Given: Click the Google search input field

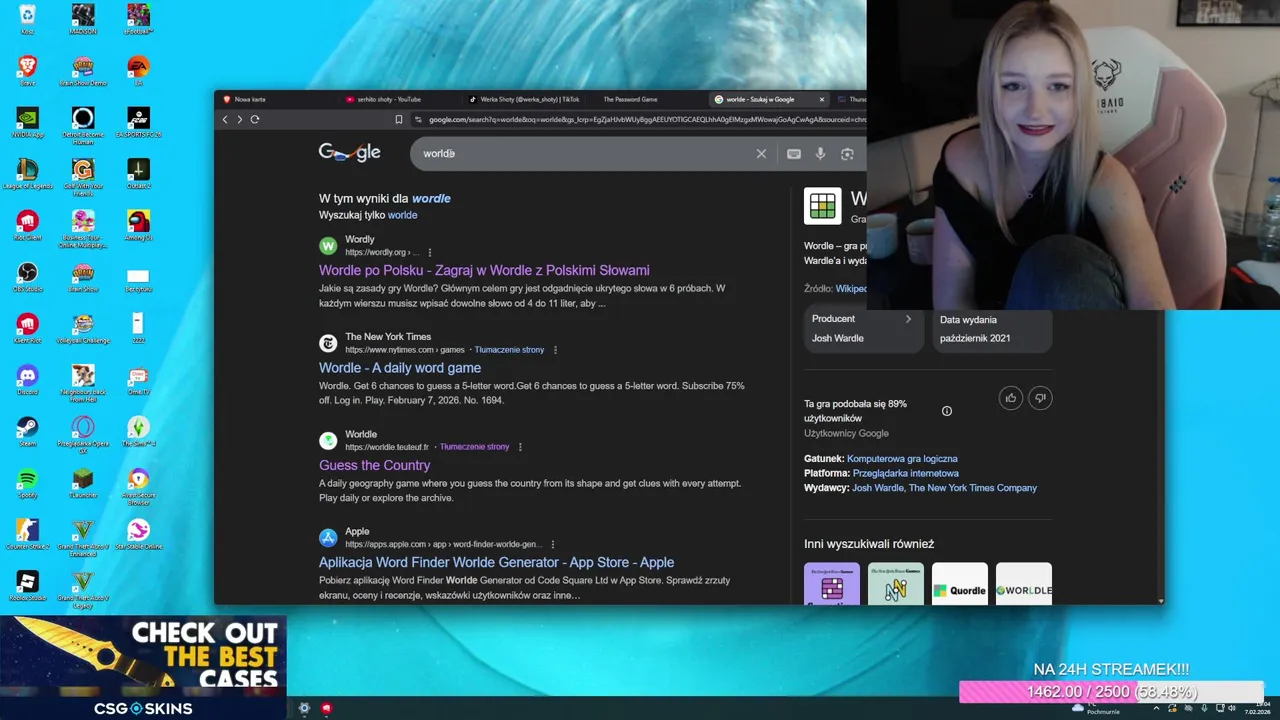Looking at the screenshot, I should [x=585, y=154].
